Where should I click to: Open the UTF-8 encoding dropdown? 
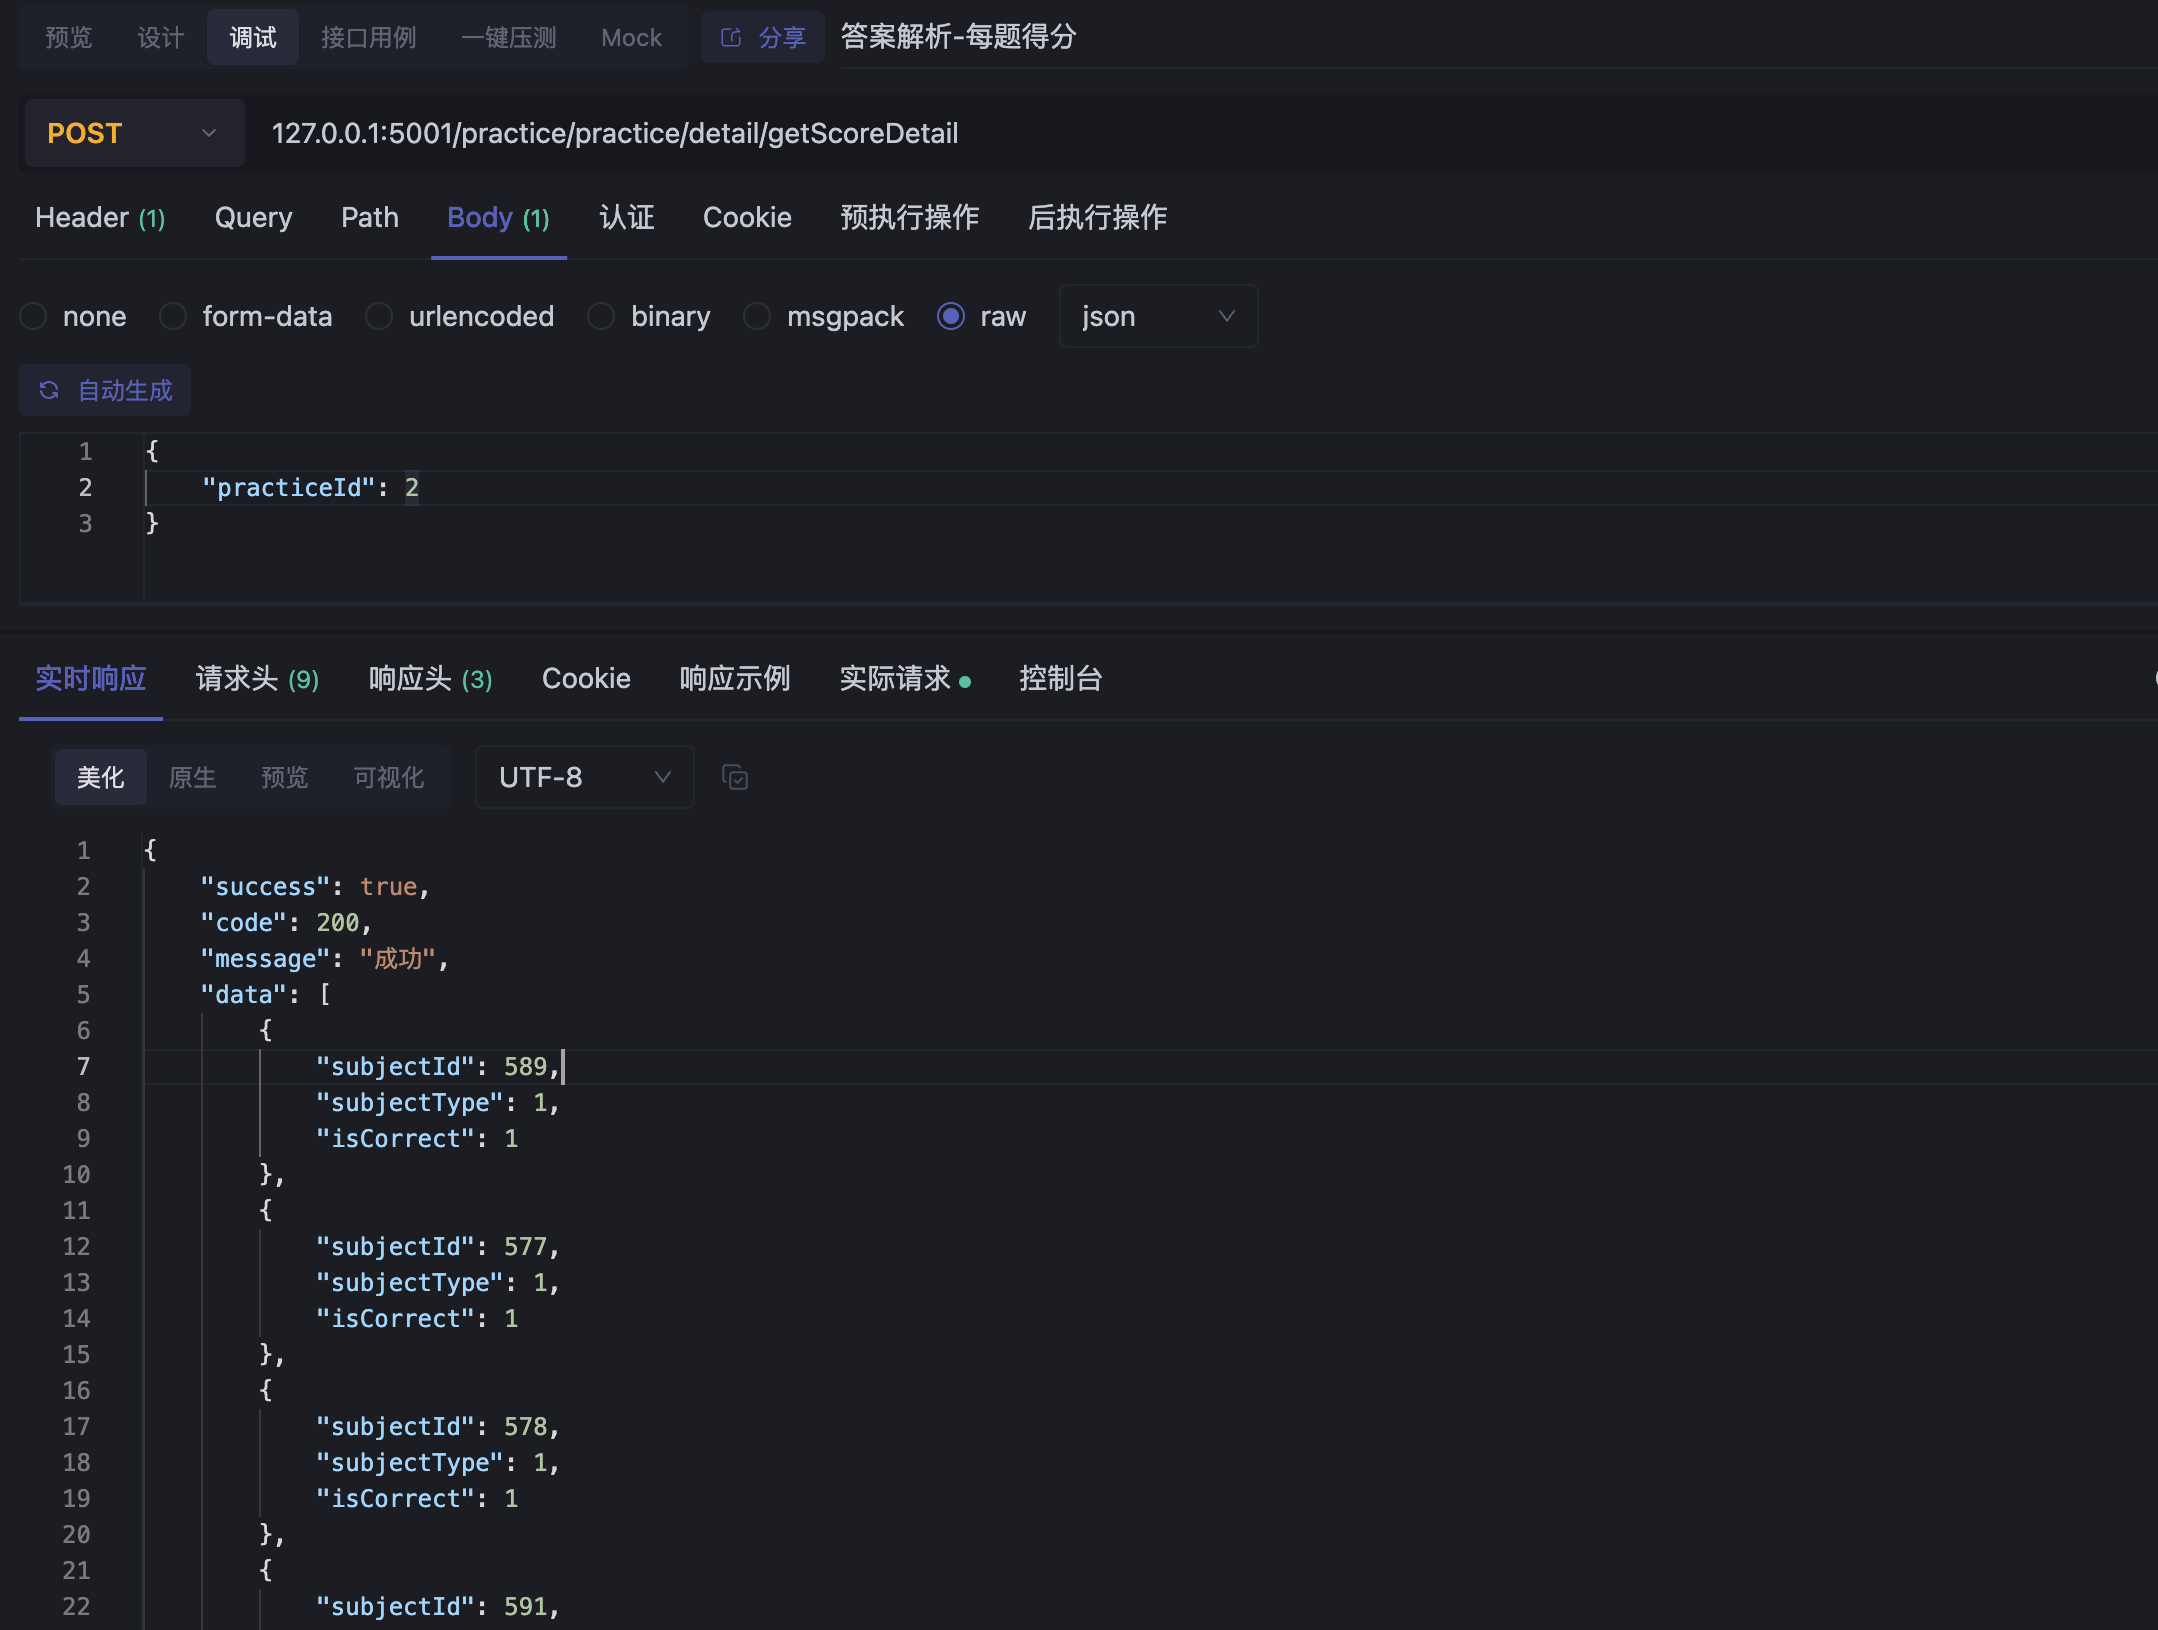click(584, 777)
